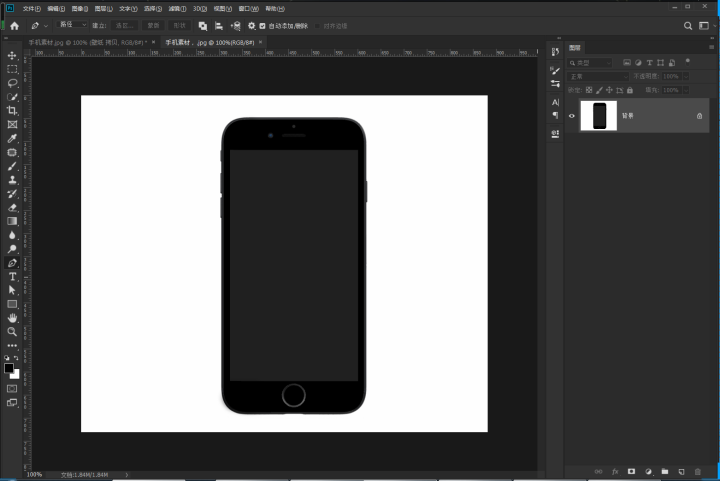The width and height of the screenshot is (720, 481).
Task: Open path arrangement icon in options bar
Action: [x=236, y=26]
